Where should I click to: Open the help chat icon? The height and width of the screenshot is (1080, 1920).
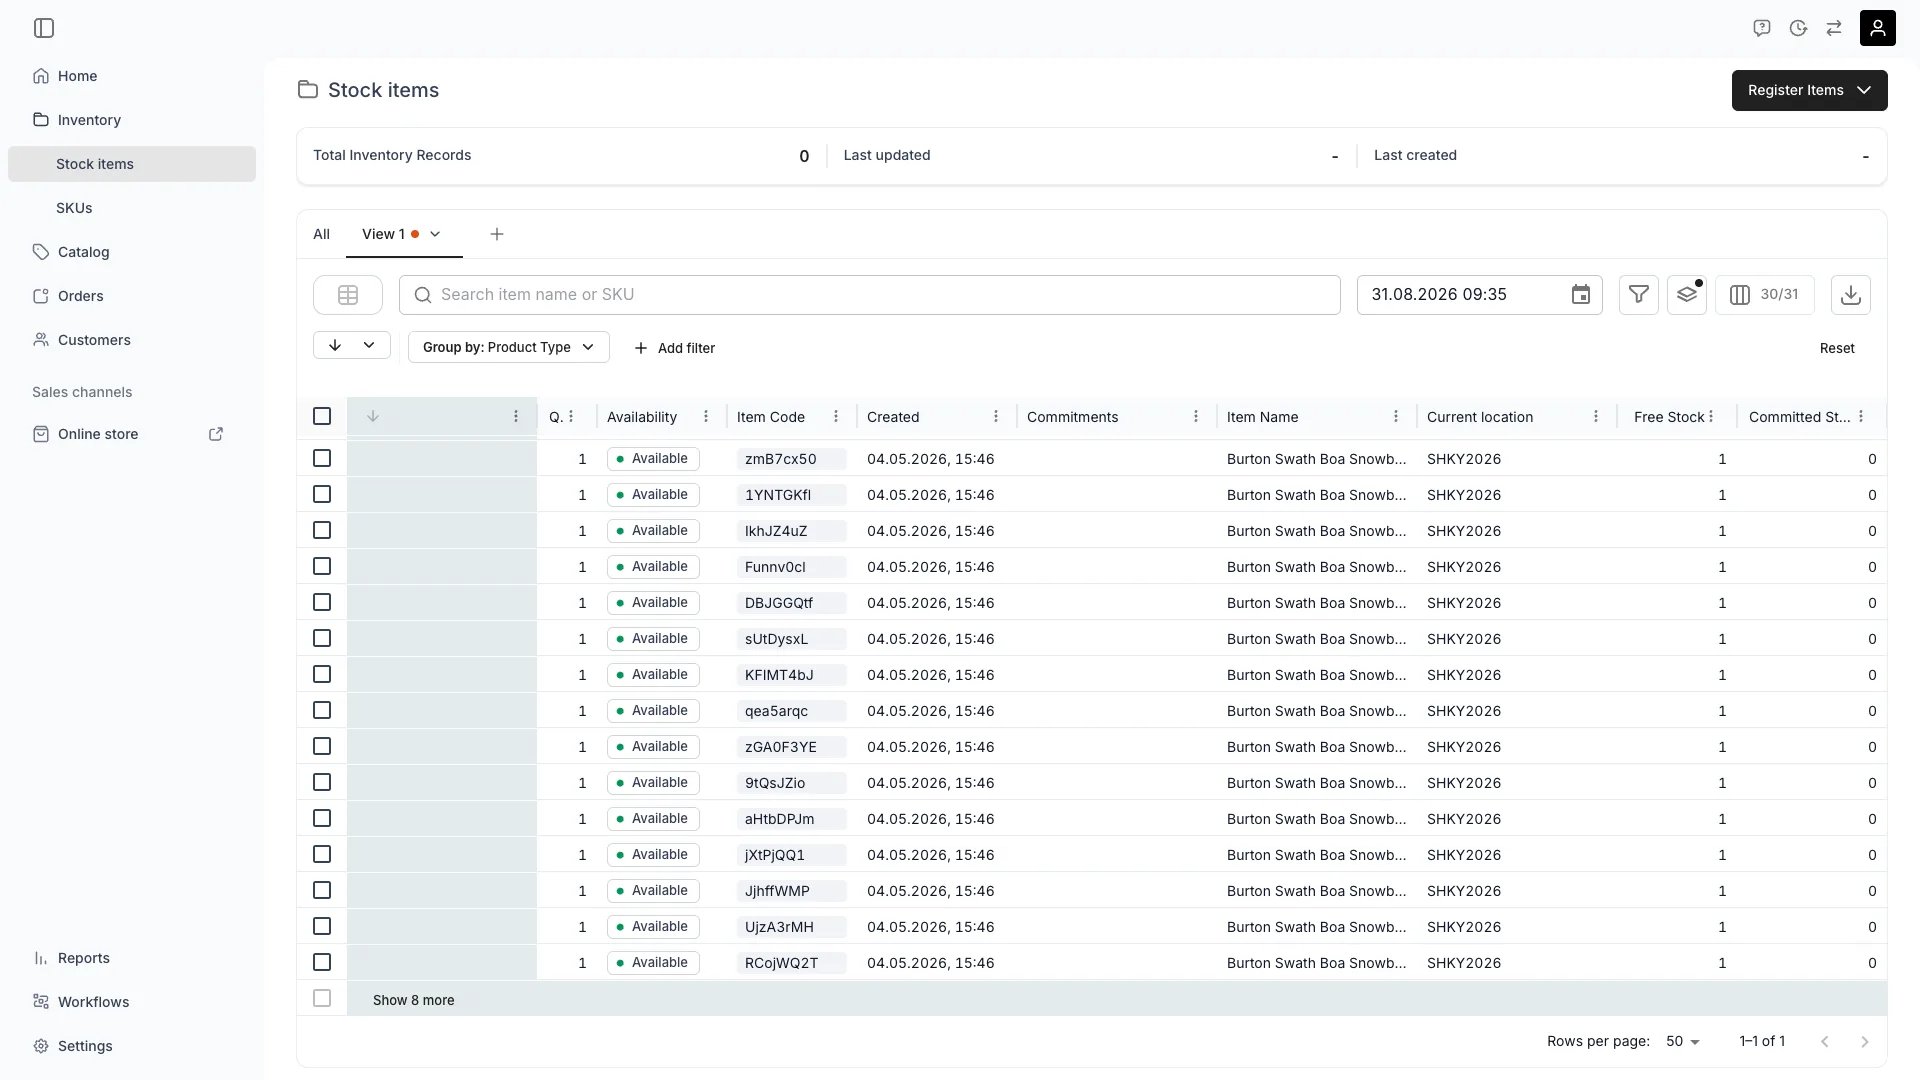point(1762,28)
